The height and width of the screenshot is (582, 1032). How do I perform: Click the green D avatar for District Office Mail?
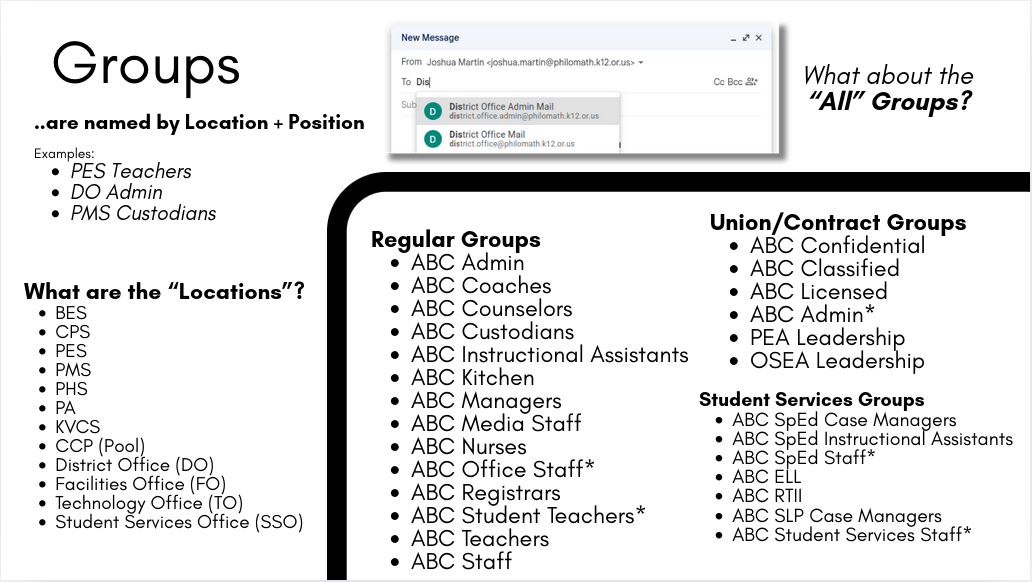tap(432, 139)
